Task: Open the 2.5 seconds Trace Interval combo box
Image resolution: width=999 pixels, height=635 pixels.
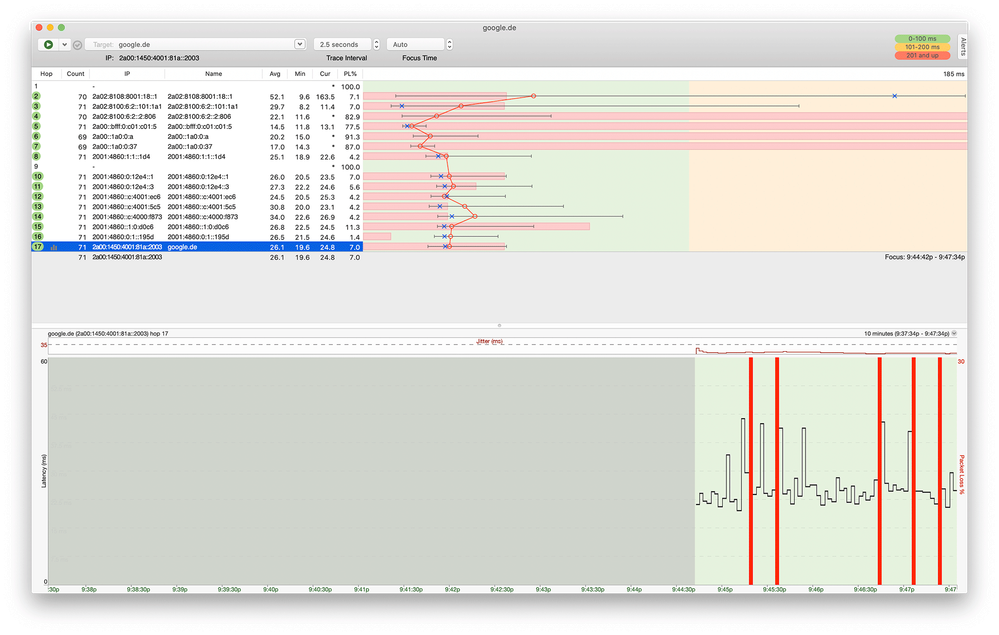Action: click(340, 44)
